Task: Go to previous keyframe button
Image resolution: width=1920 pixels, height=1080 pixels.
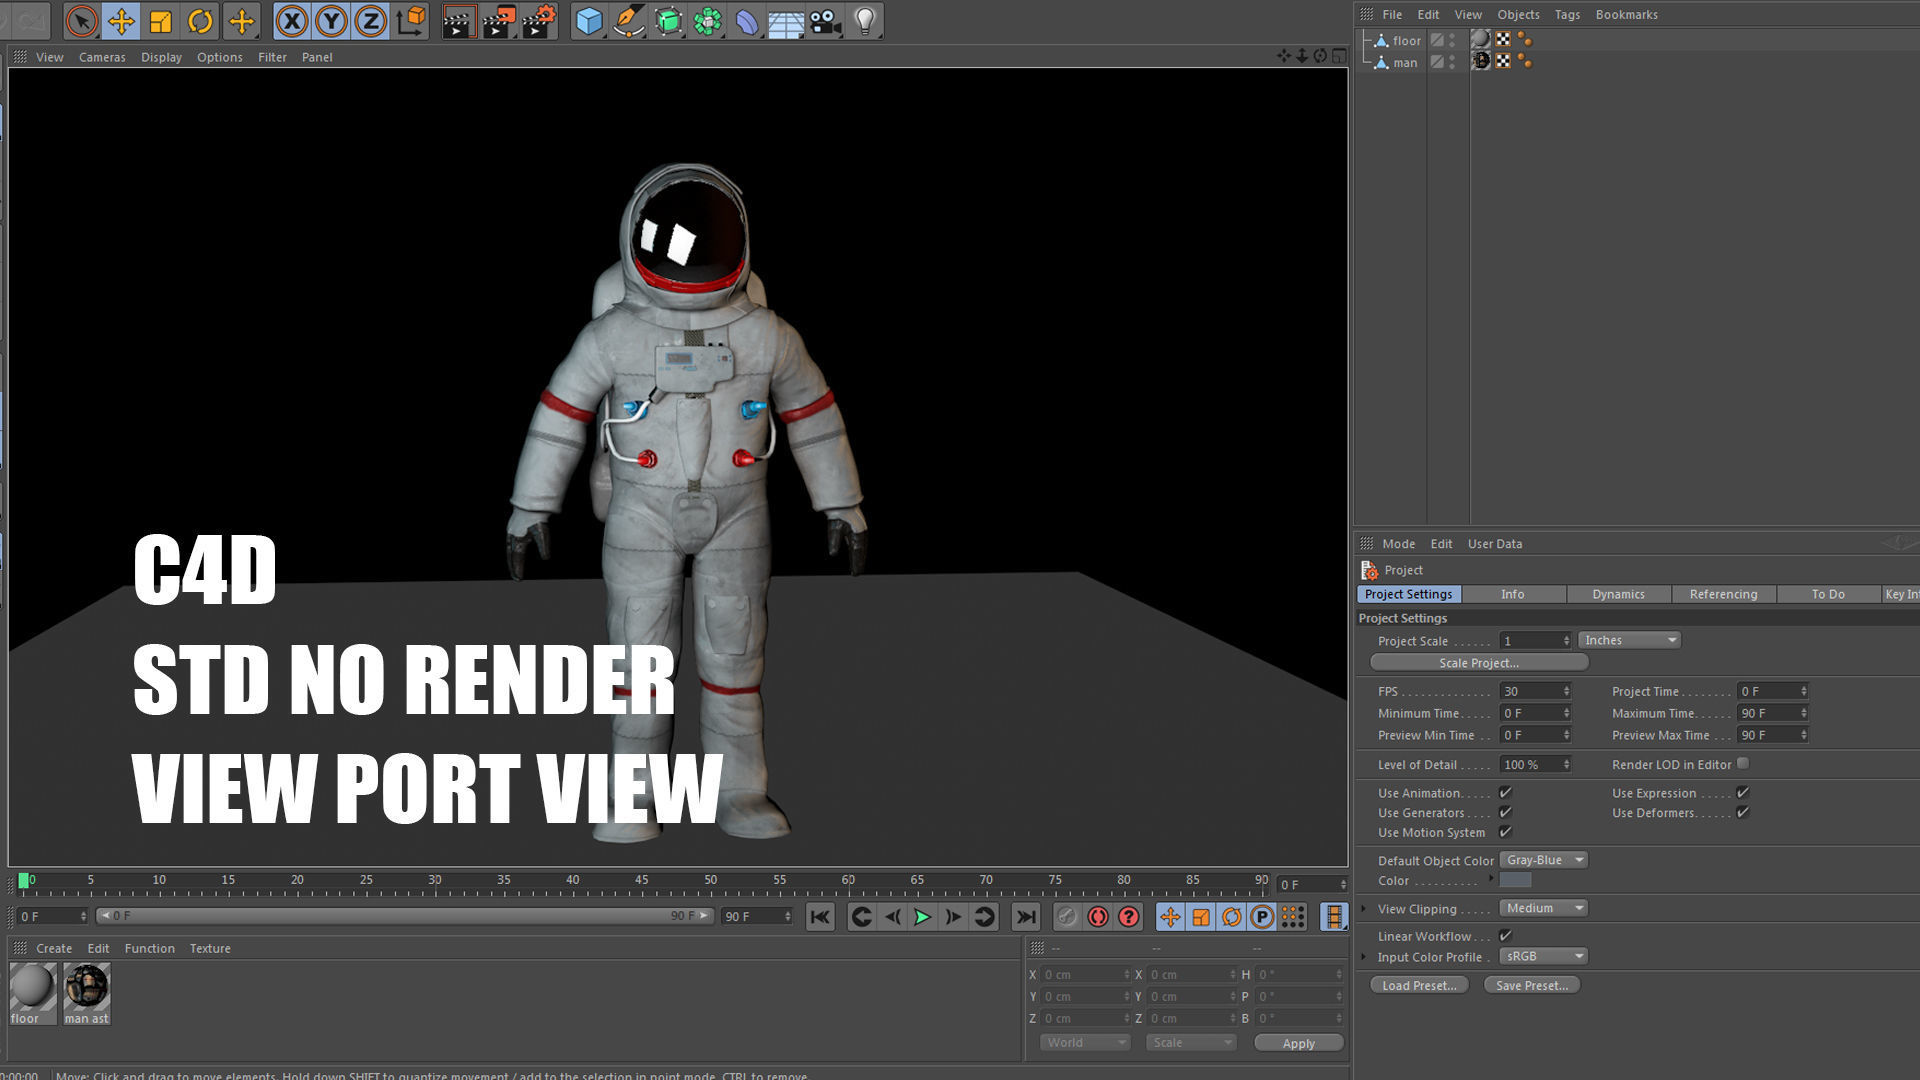Action: click(x=861, y=917)
